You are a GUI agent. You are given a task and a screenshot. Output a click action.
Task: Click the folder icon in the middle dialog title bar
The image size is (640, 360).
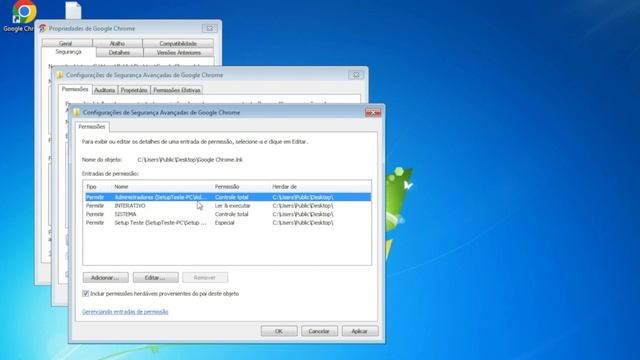(x=60, y=75)
